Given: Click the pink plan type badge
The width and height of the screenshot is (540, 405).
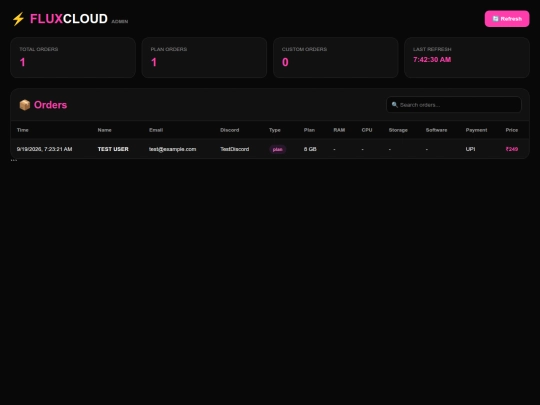Looking at the screenshot, I should pos(278,149).
